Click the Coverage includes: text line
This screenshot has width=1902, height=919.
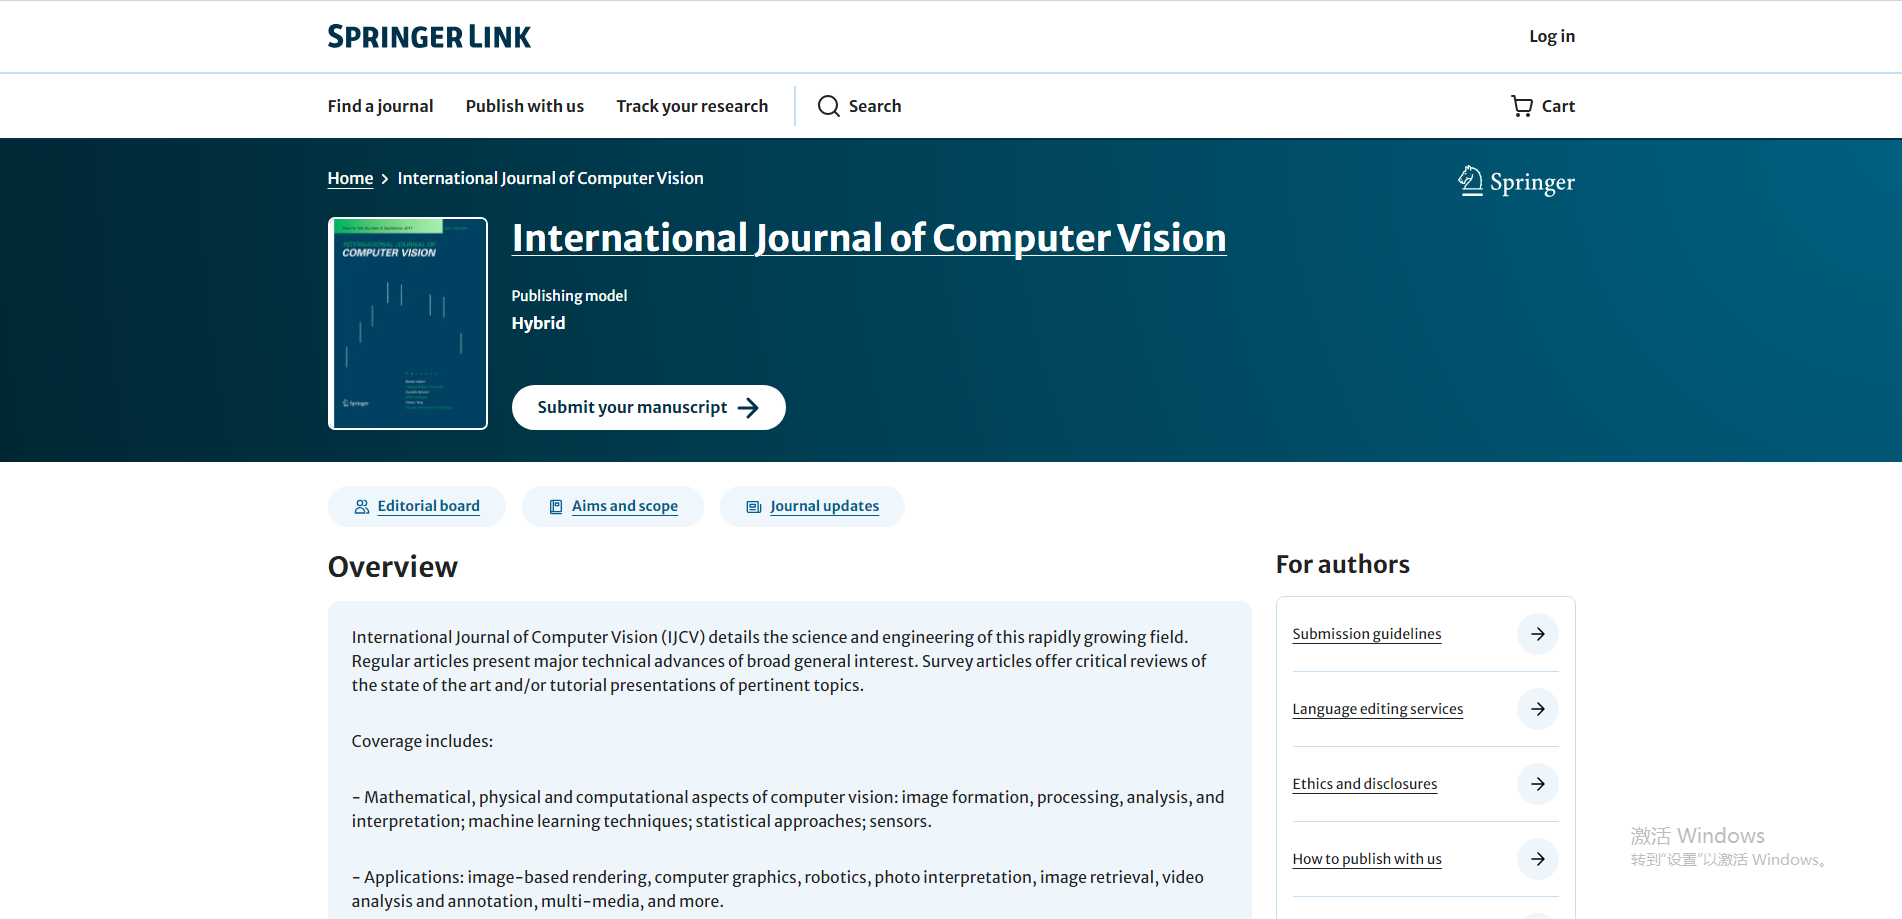point(422,741)
